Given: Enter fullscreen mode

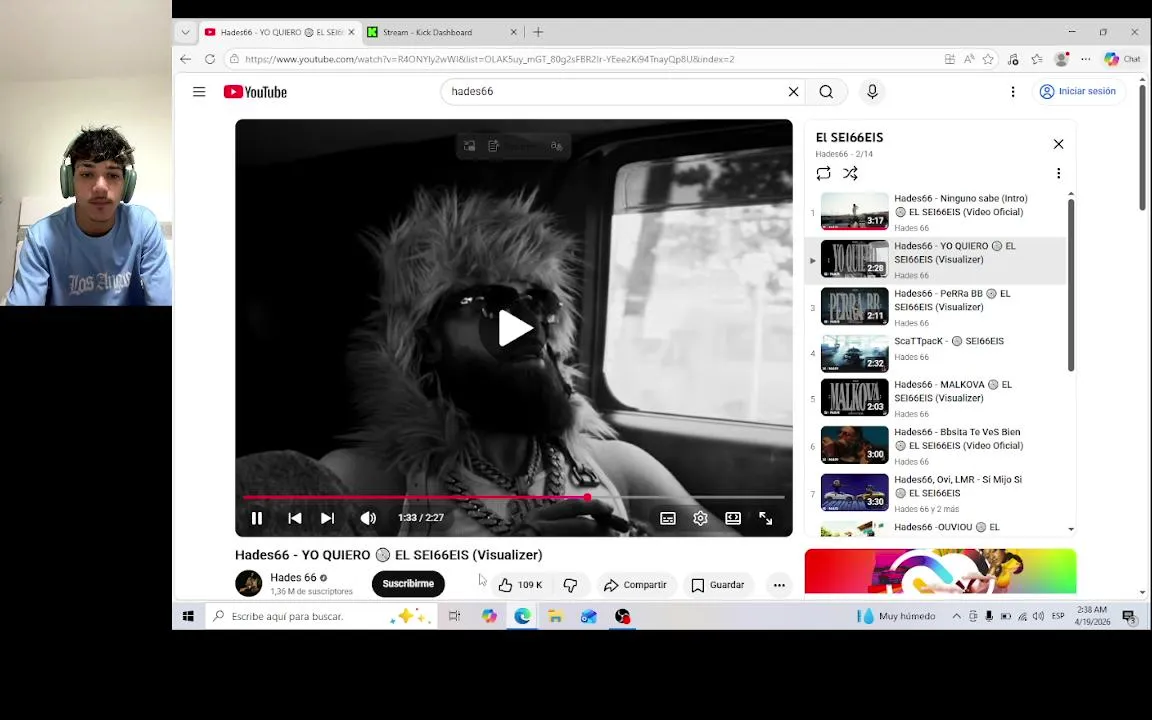Looking at the screenshot, I should [766, 518].
